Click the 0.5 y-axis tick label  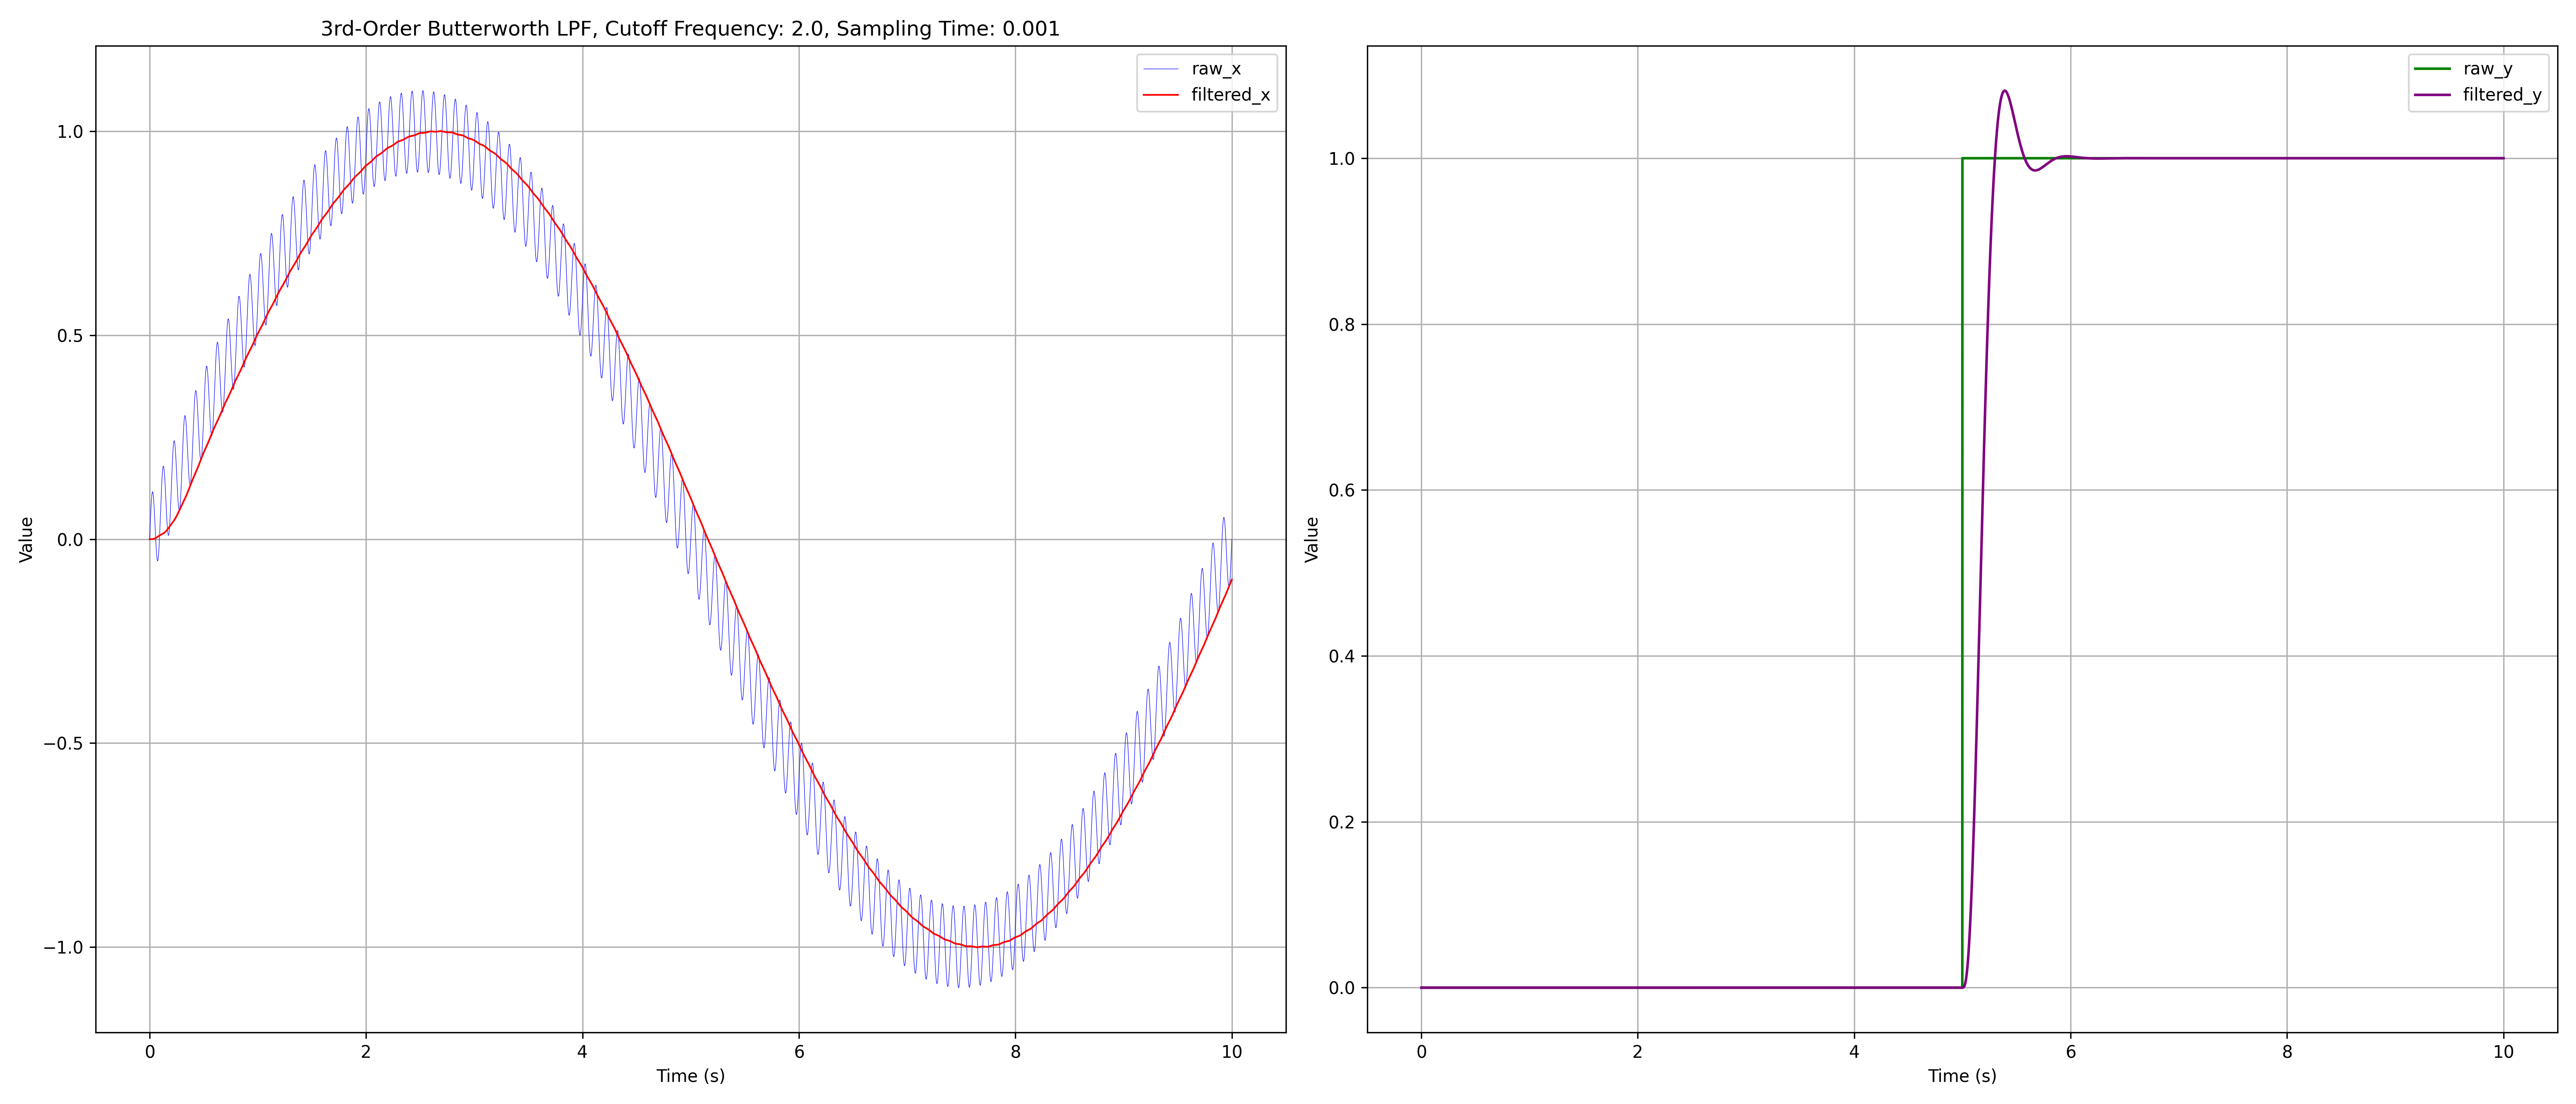pos(70,336)
